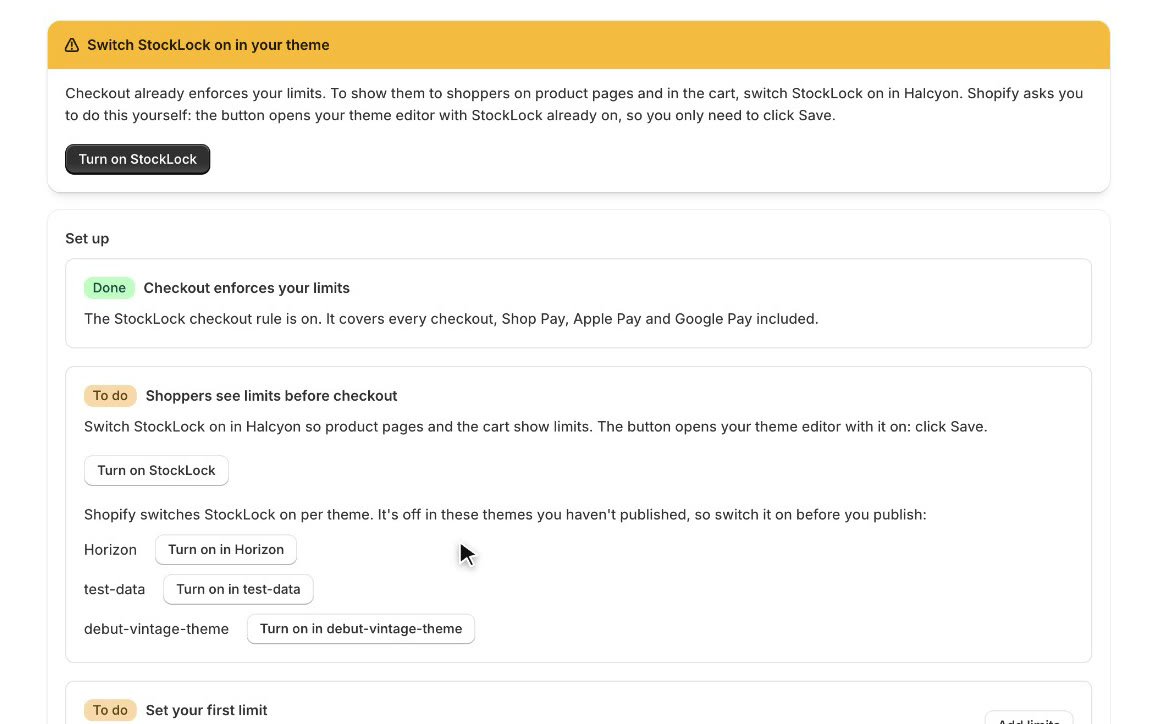Click the To do badge beside Shoppers see limits
The image size is (1160, 724).
pos(110,396)
